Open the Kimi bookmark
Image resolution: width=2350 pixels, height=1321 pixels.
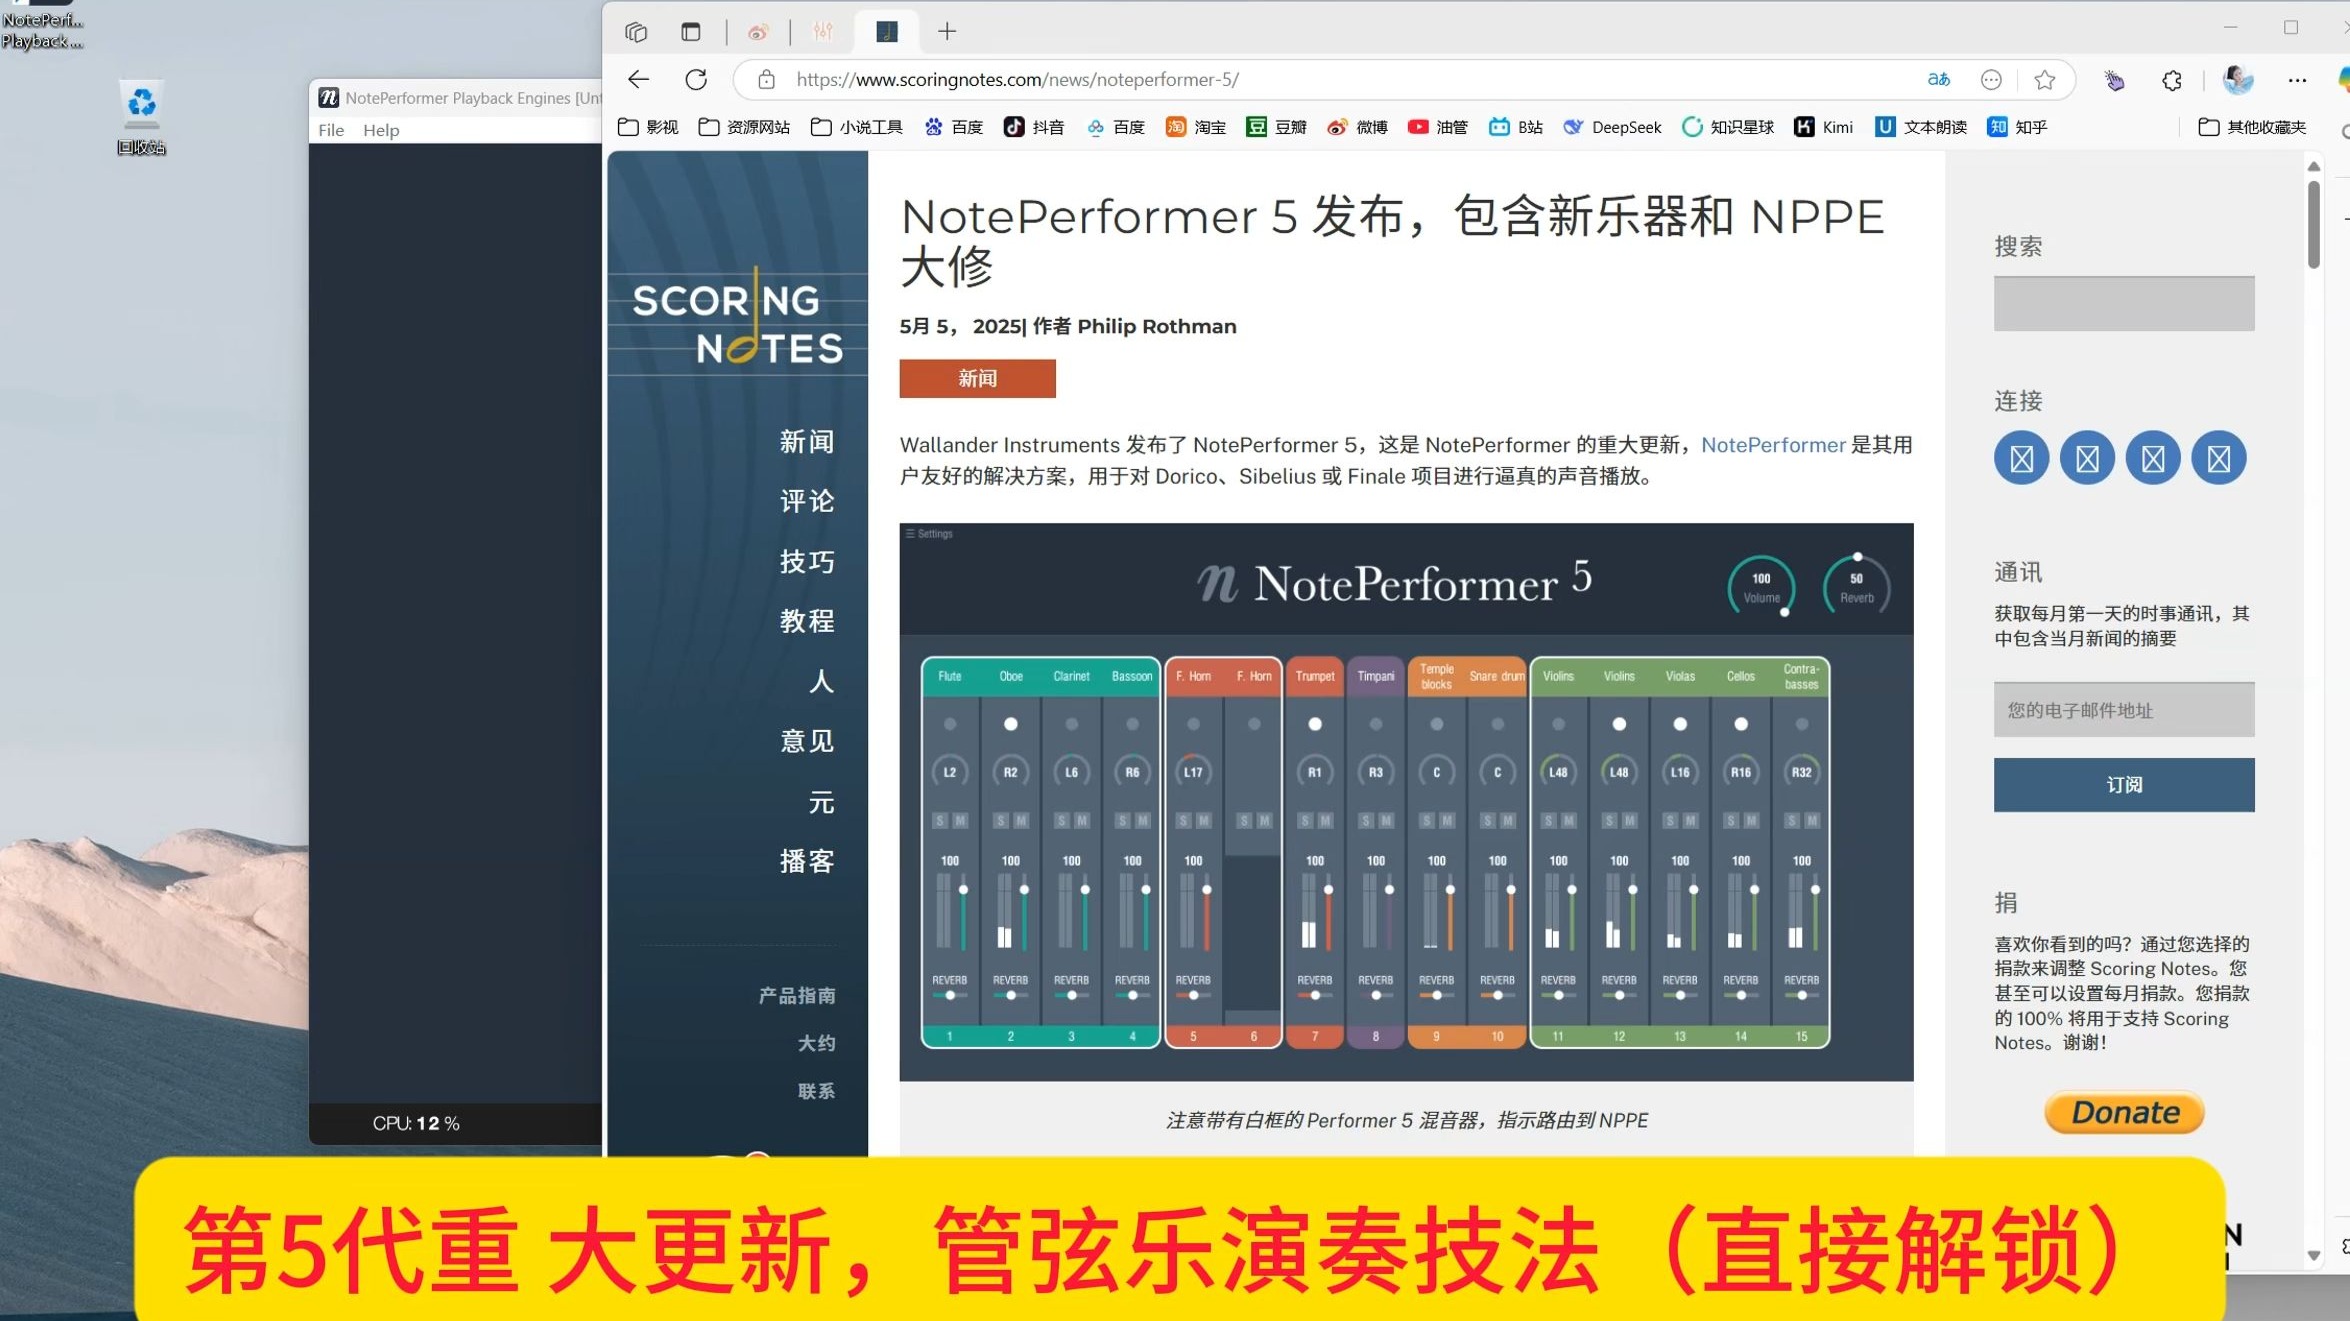[x=1824, y=127]
